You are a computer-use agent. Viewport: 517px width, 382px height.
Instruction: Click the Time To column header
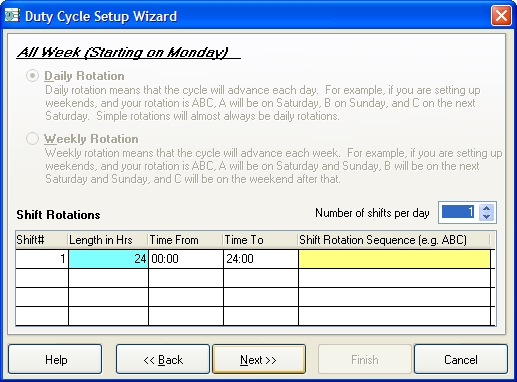261,240
